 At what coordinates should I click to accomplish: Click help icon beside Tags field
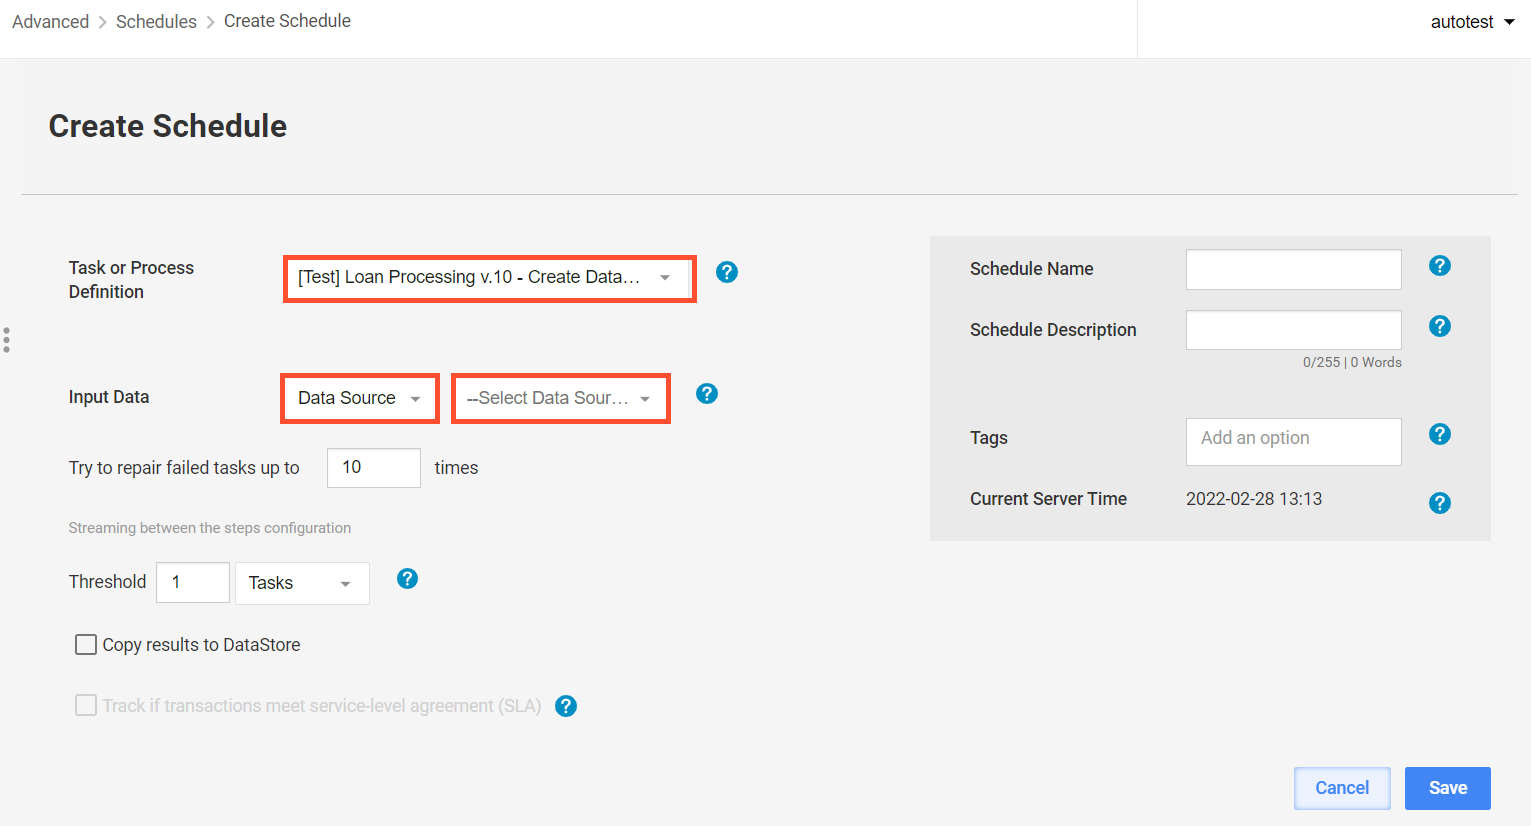(1440, 434)
